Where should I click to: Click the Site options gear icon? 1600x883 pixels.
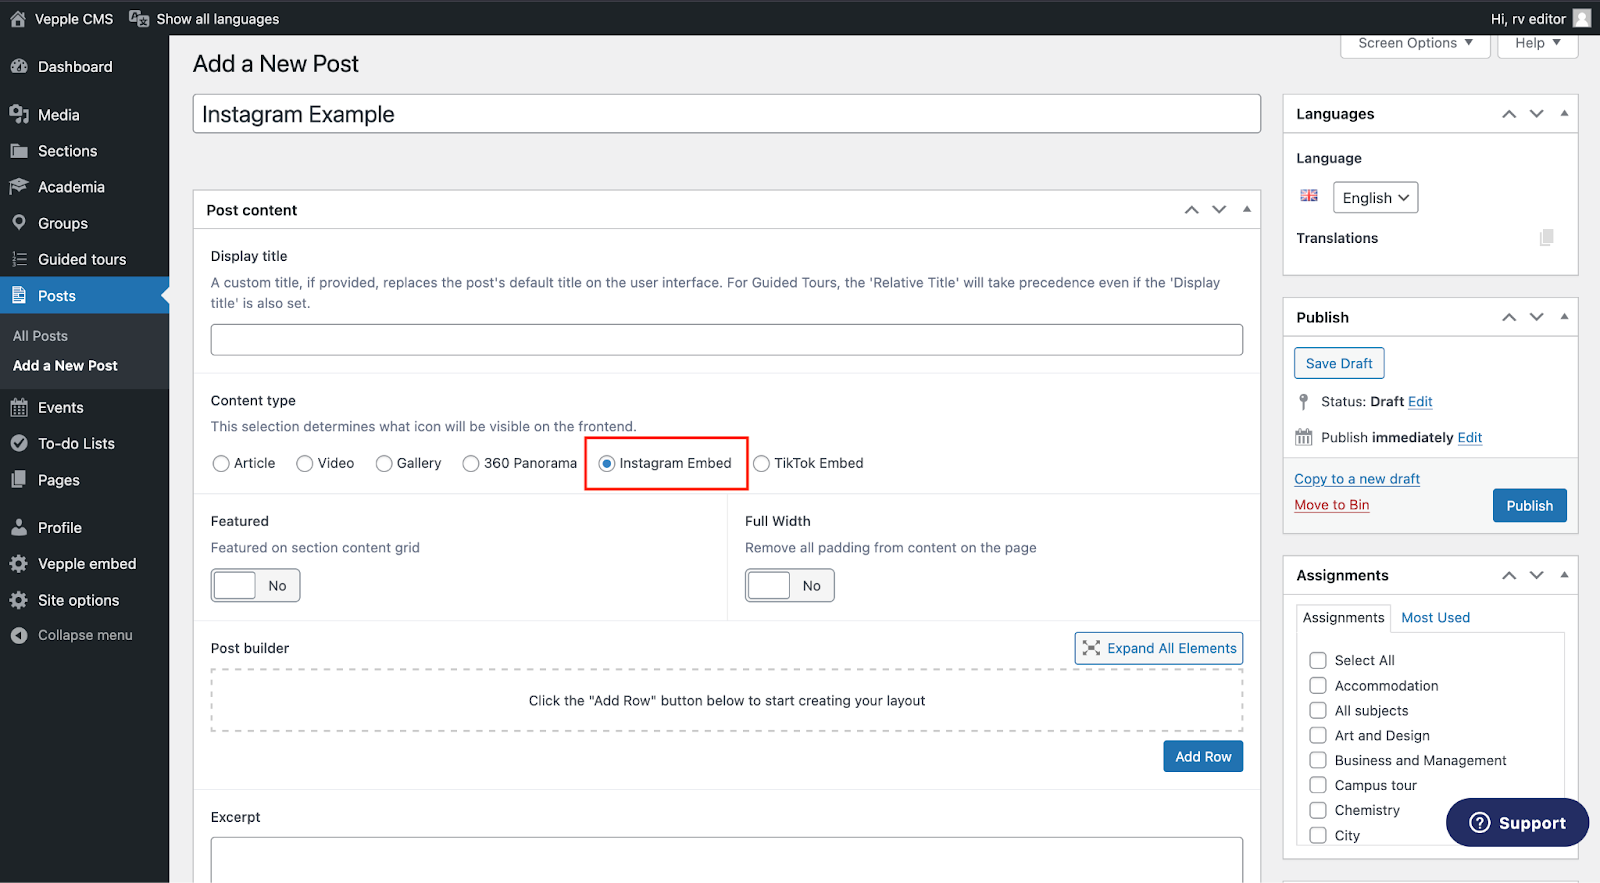coord(19,600)
